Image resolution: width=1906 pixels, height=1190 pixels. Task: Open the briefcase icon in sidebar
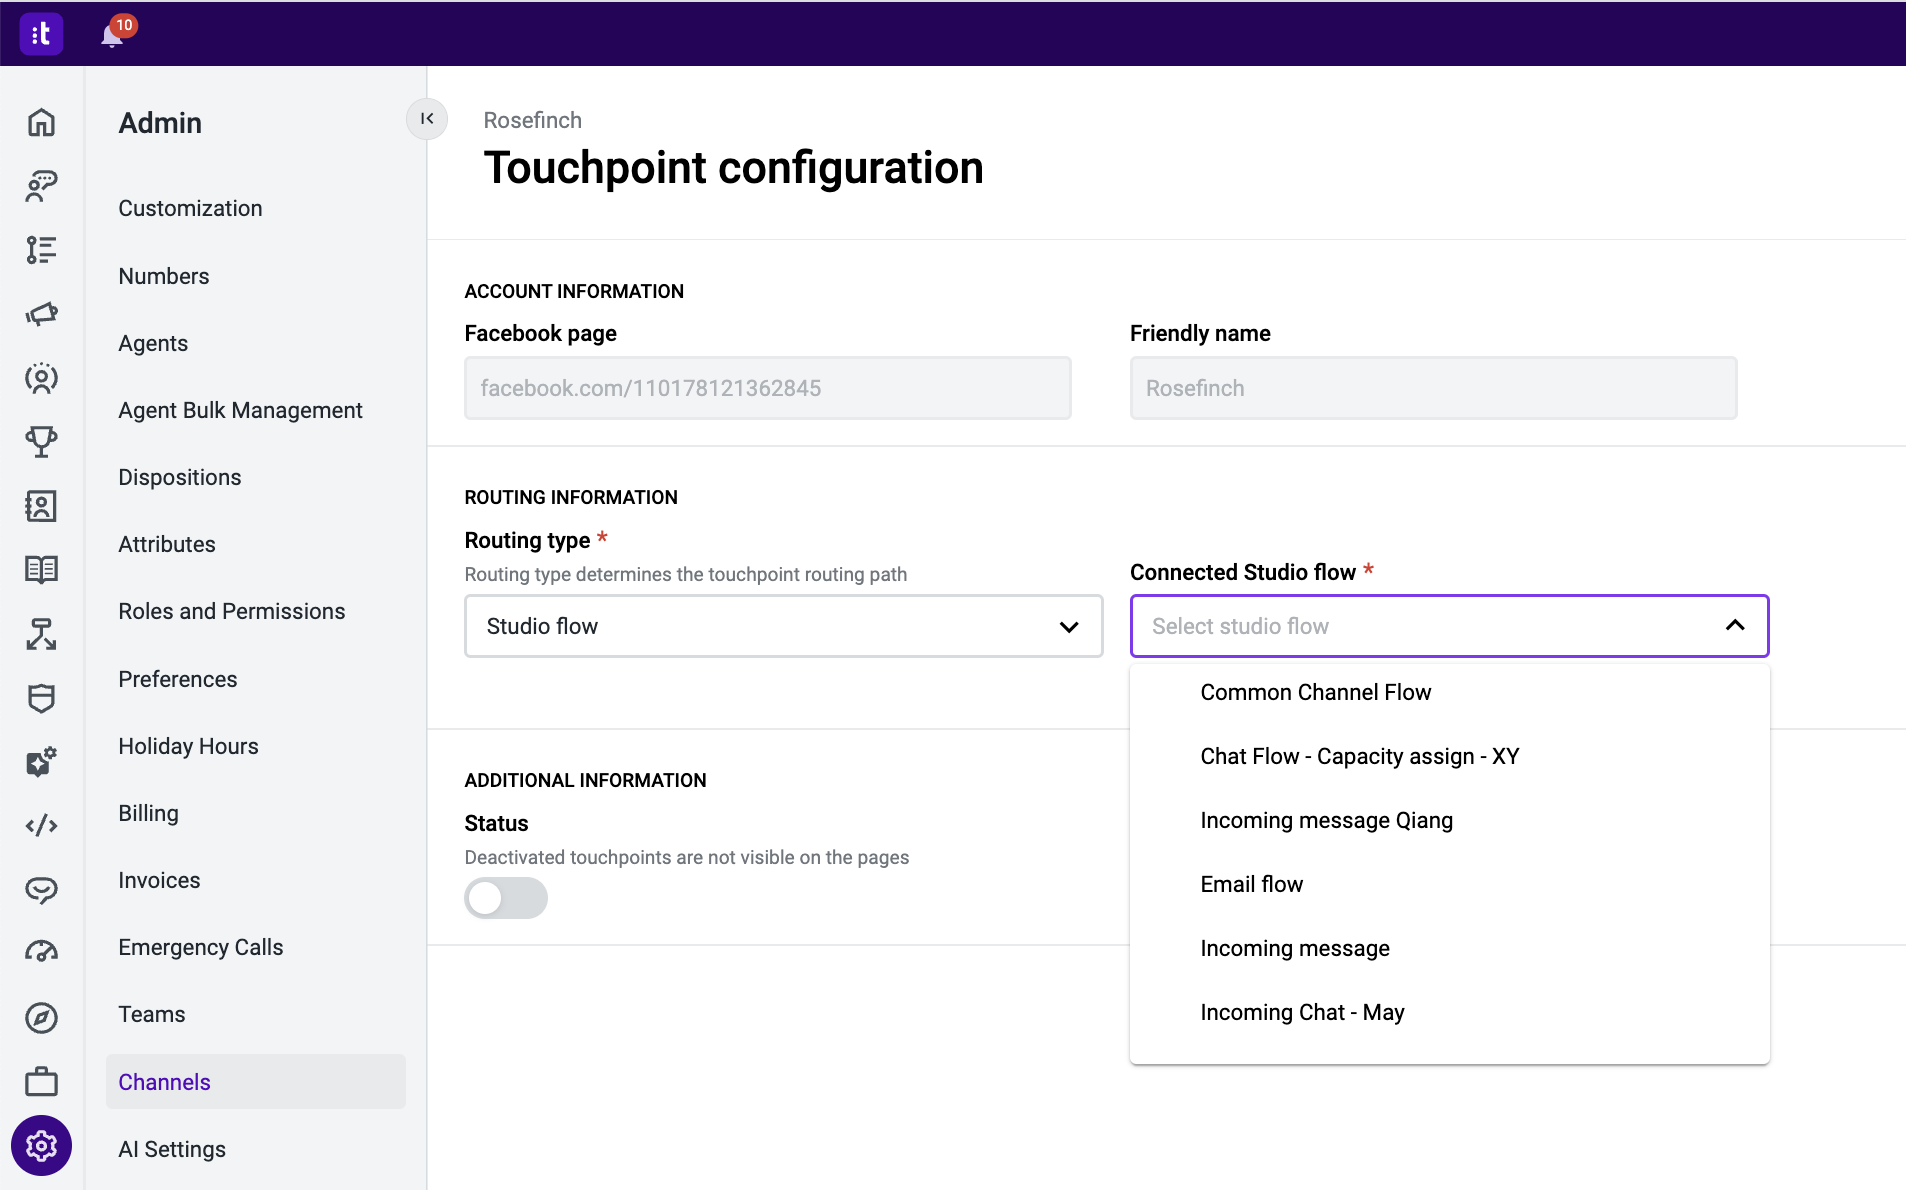coord(41,1082)
